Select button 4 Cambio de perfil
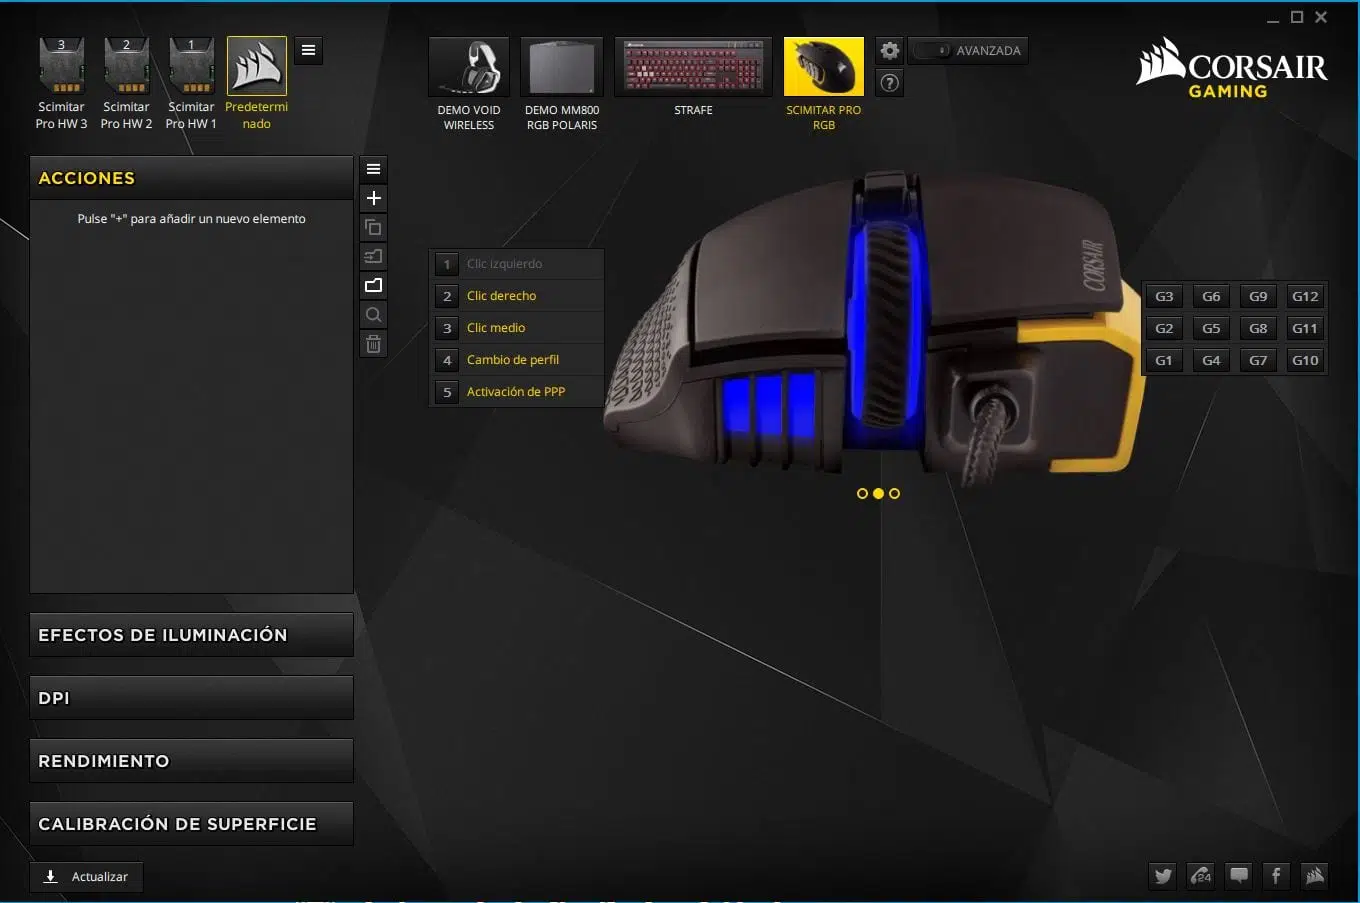Screen dimensions: 1360x903 [x=518, y=360]
